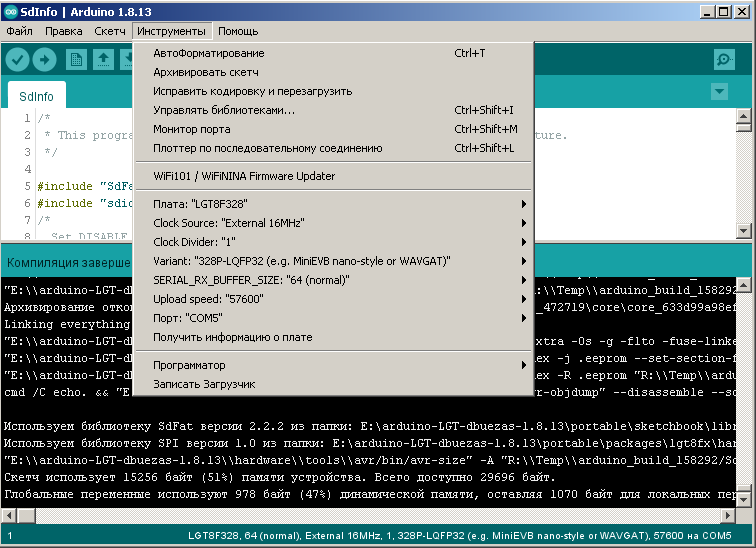
Task: Expand Clock Source: "External 16MHz" submenu
Action: pos(333,223)
